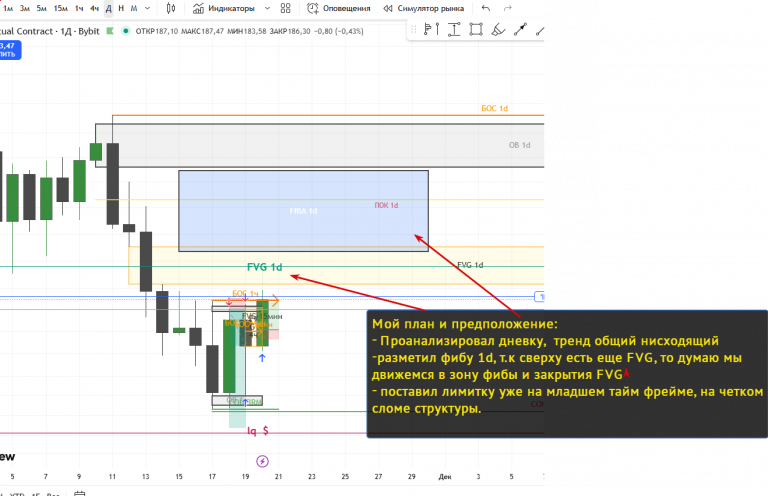
Task: Select the orange БОС 1ч label
Action: tap(245, 293)
